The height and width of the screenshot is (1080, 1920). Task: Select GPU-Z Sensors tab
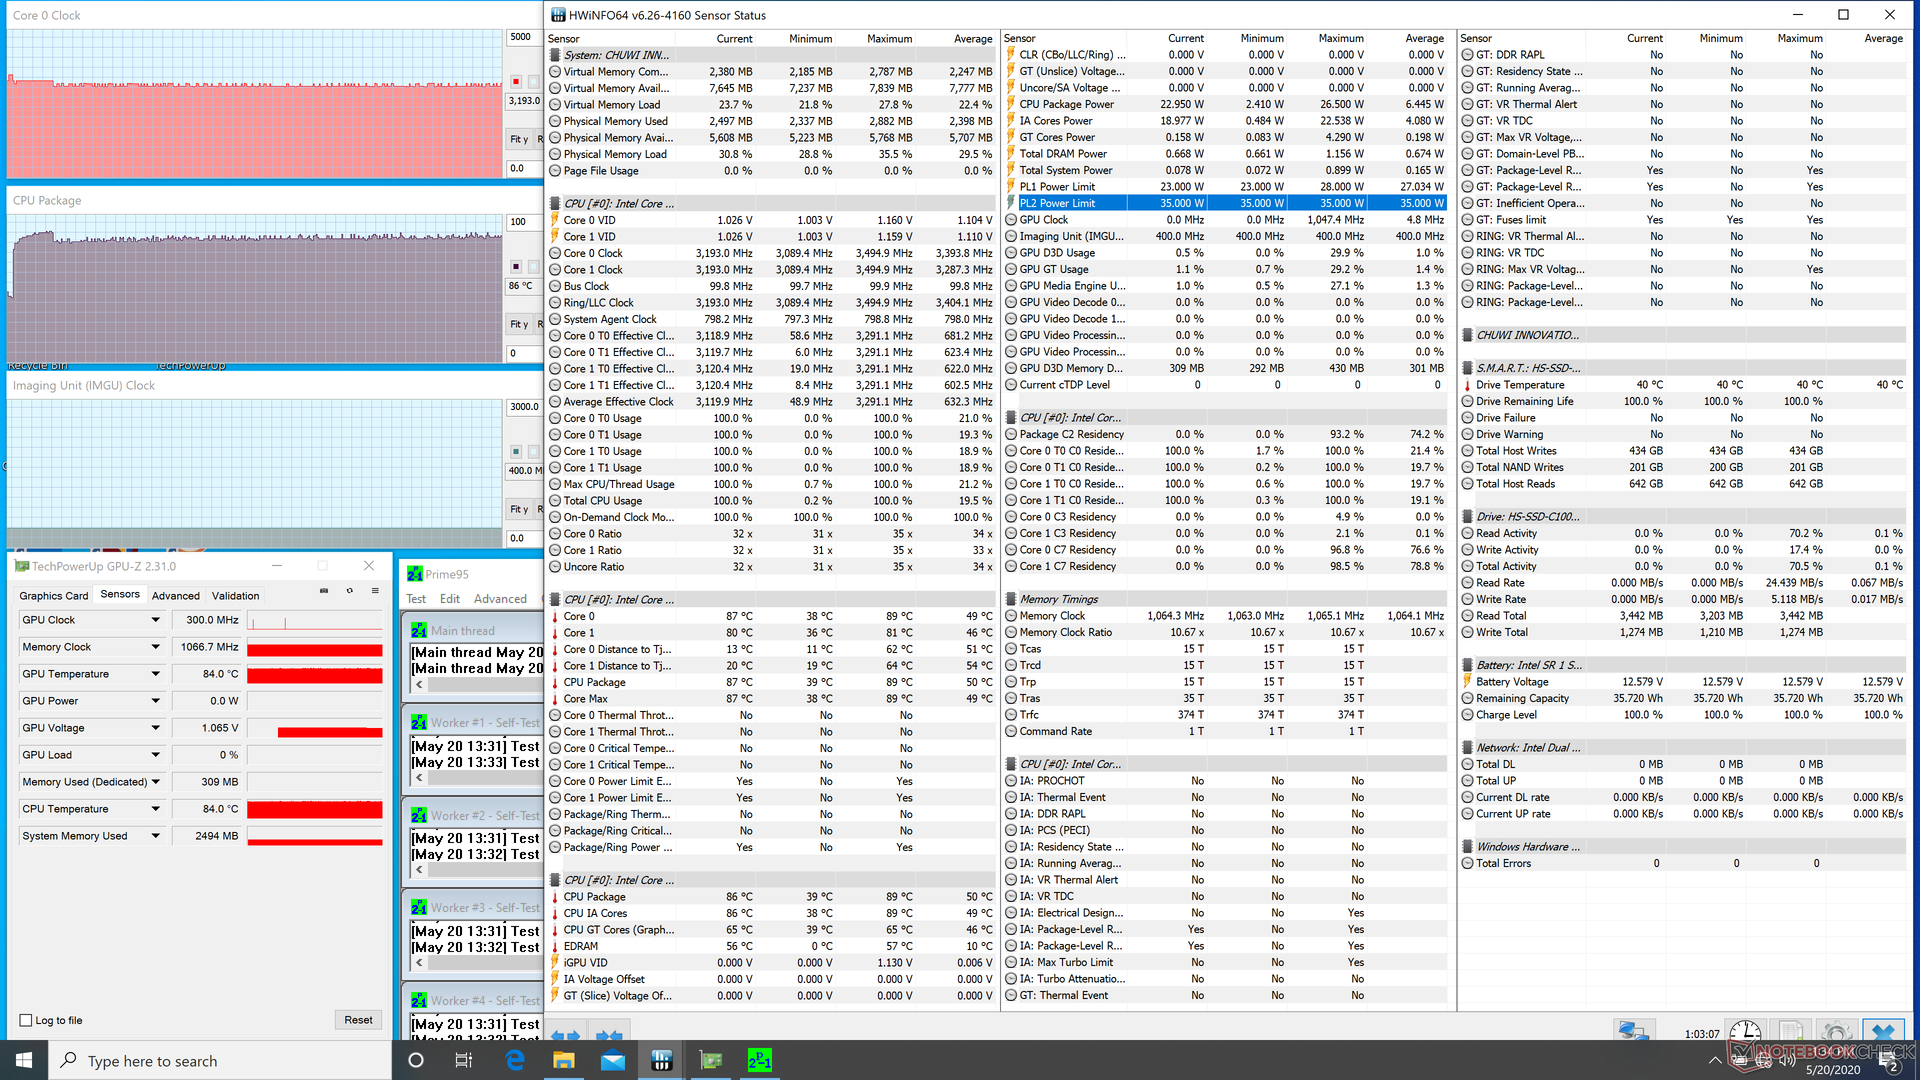click(120, 594)
